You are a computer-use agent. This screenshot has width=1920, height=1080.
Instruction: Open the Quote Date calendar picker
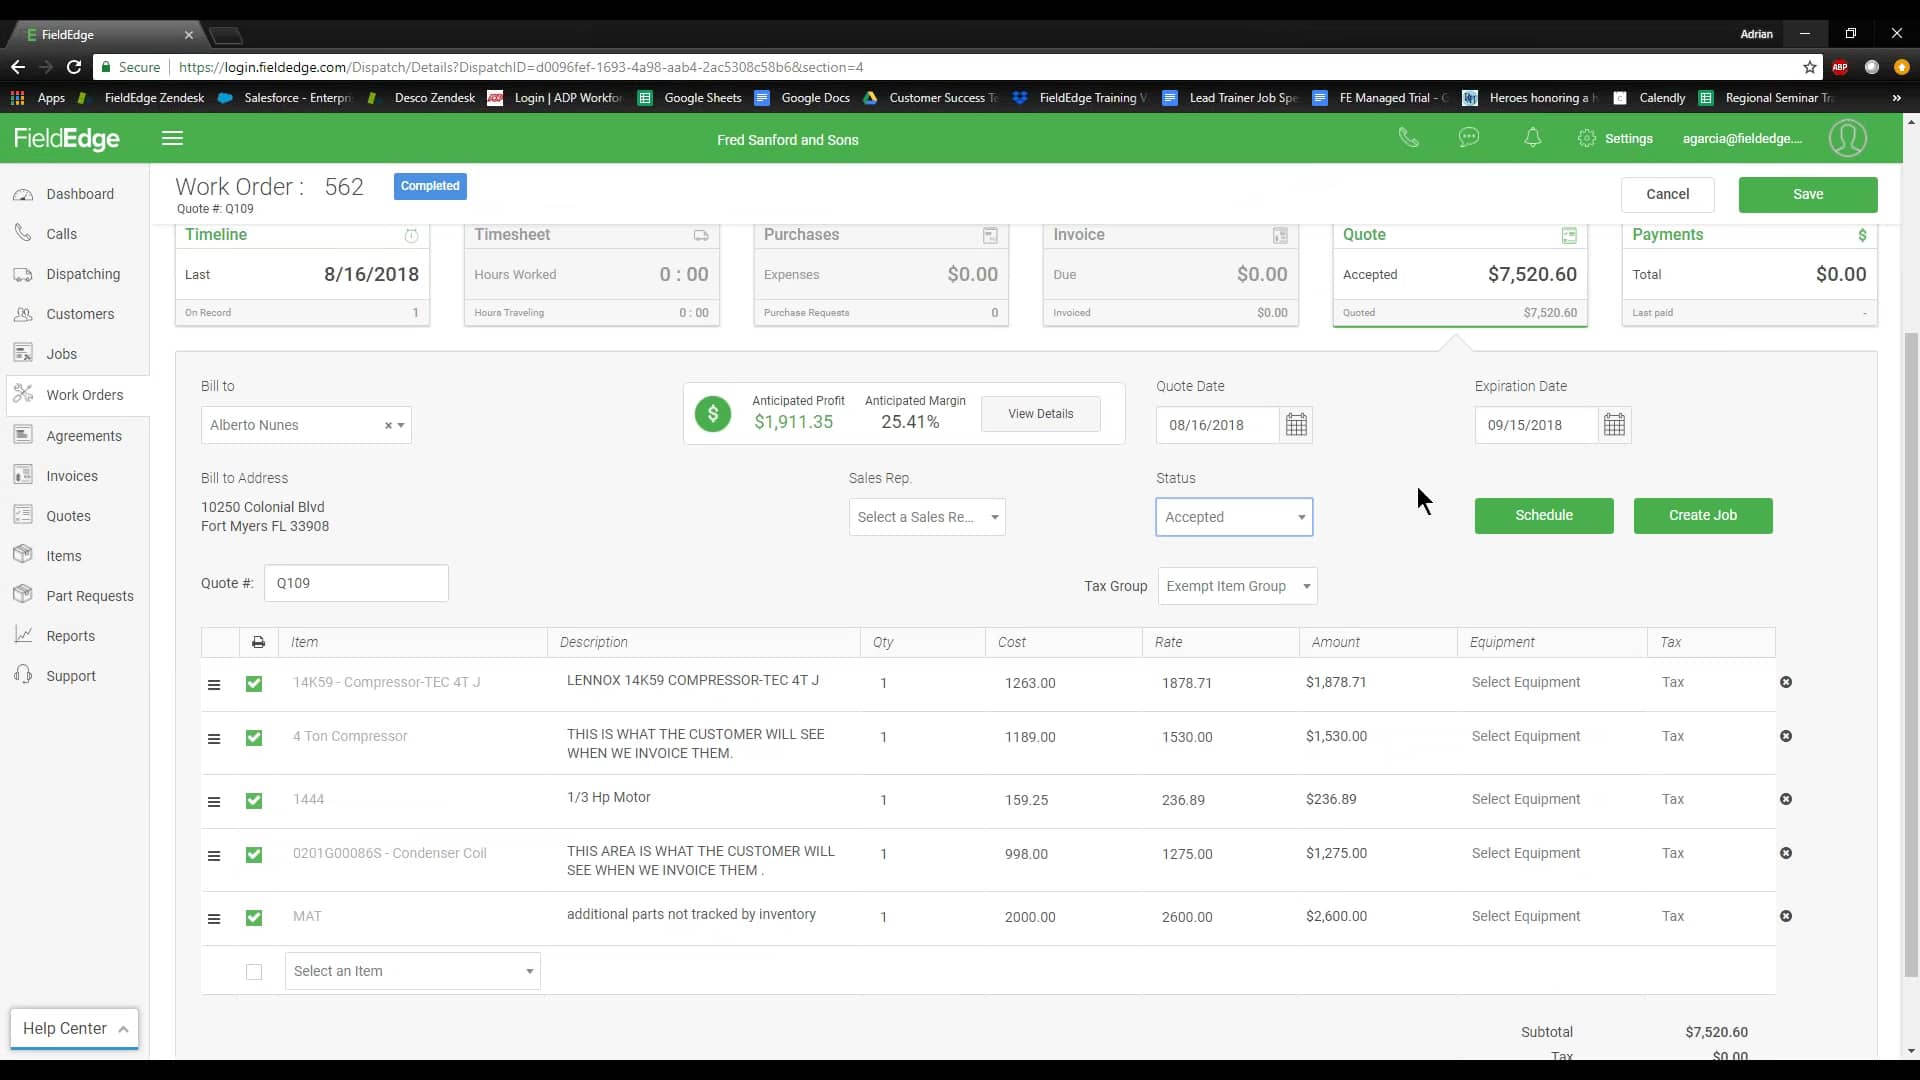[x=1295, y=424]
